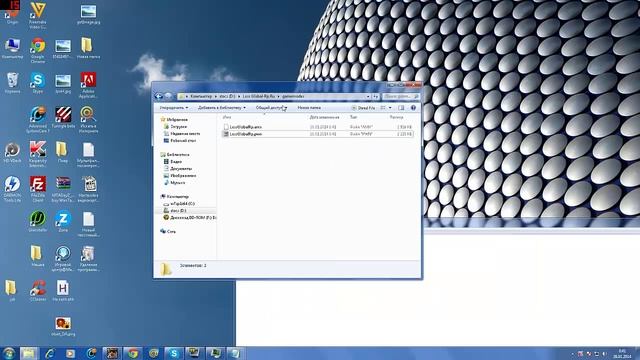Click the Windows Start orb
This screenshot has width=640, height=360.
9,353
